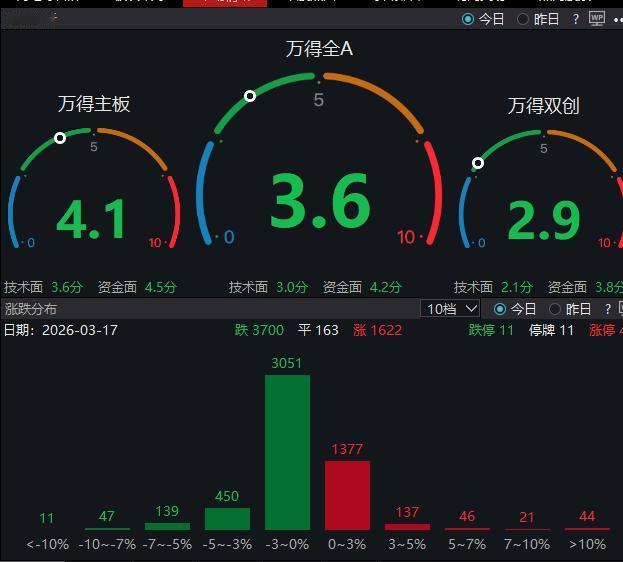Select 昨日 radio in the 涨跌分布 header

[x=555, y=309]
